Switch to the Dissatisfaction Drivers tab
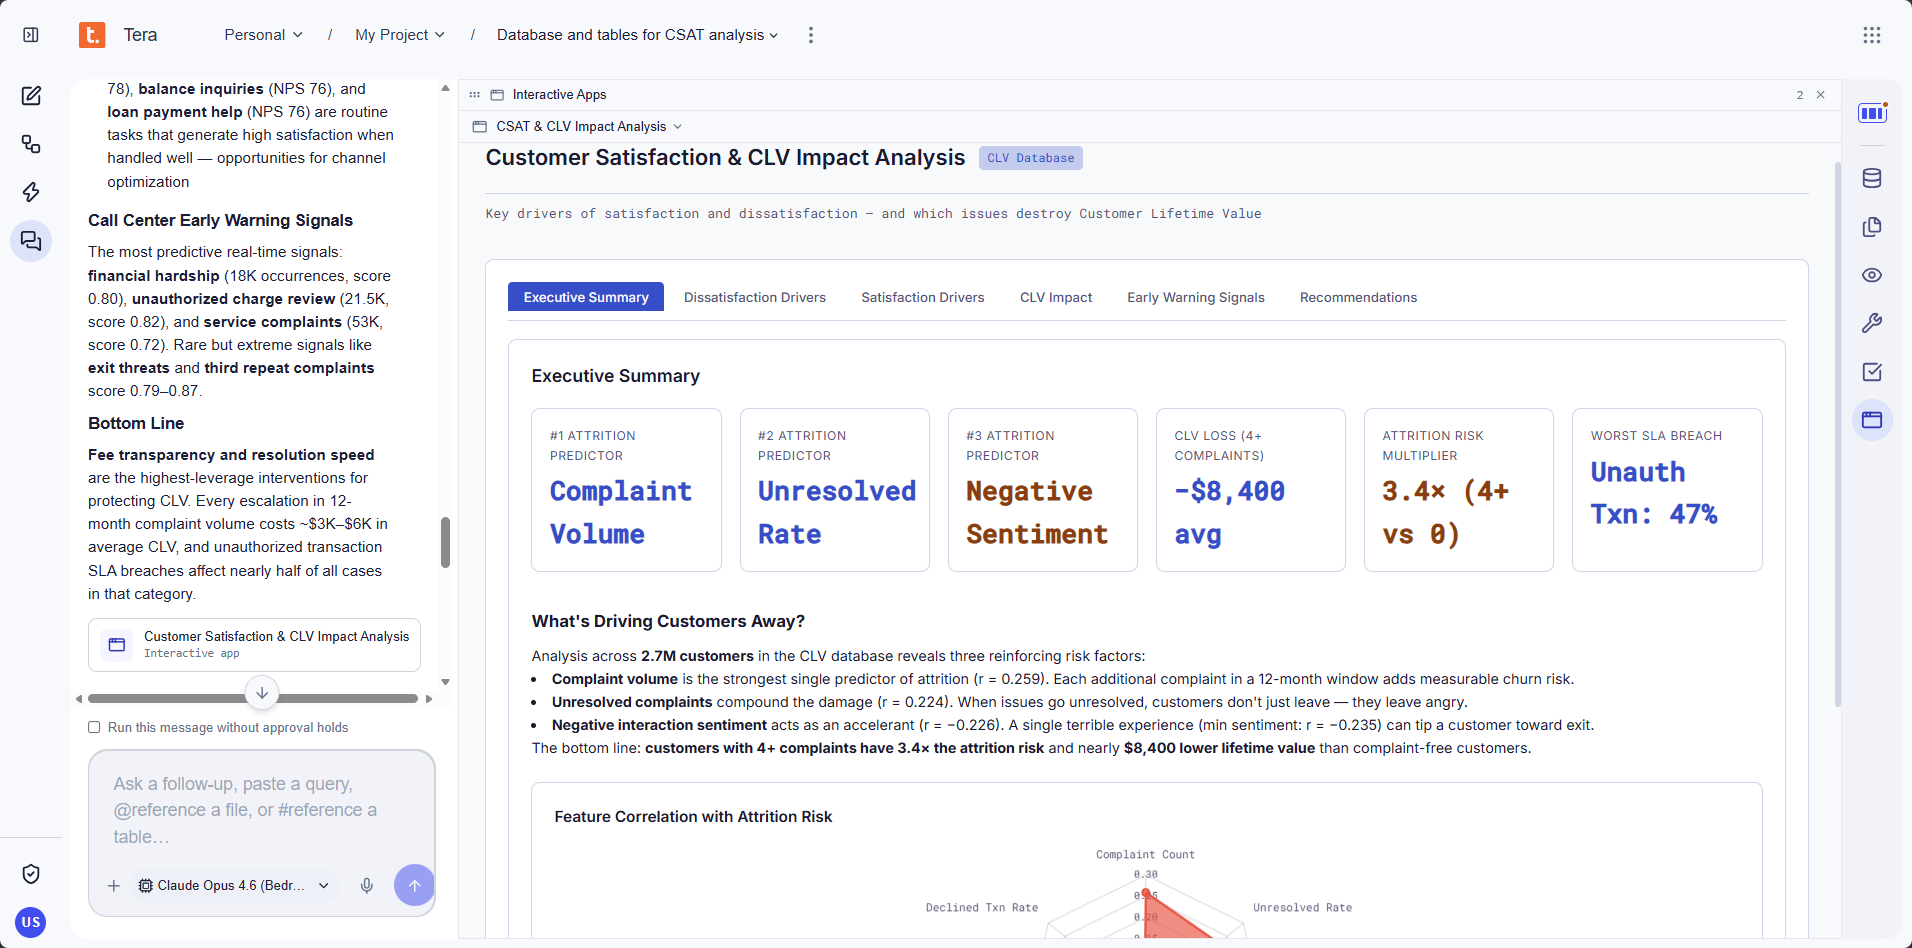 755,297
